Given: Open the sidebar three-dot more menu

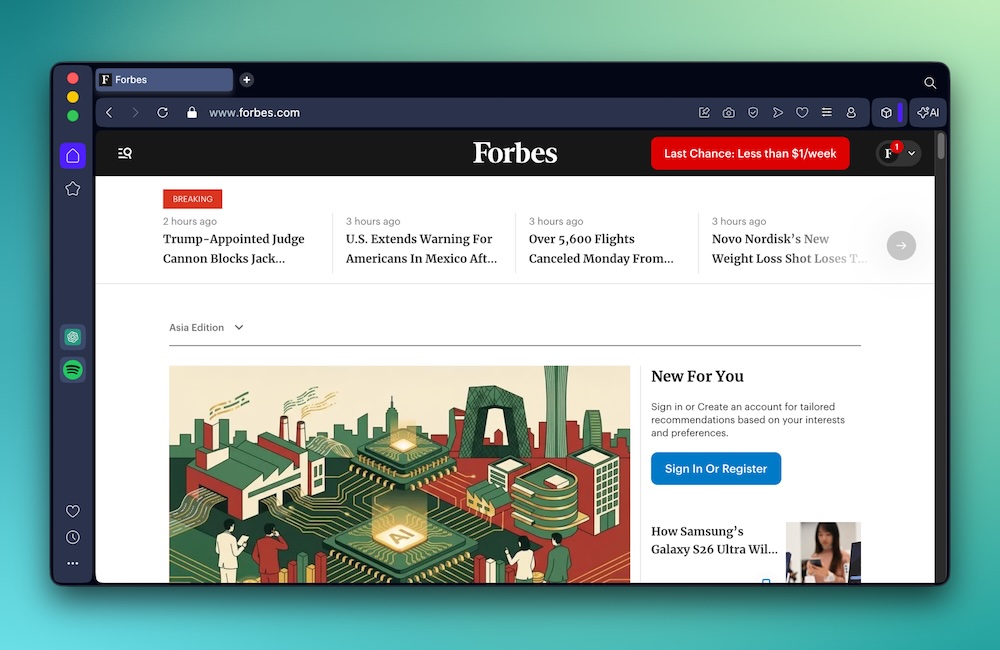Looking at the screenshot, I should click(73, 563).
